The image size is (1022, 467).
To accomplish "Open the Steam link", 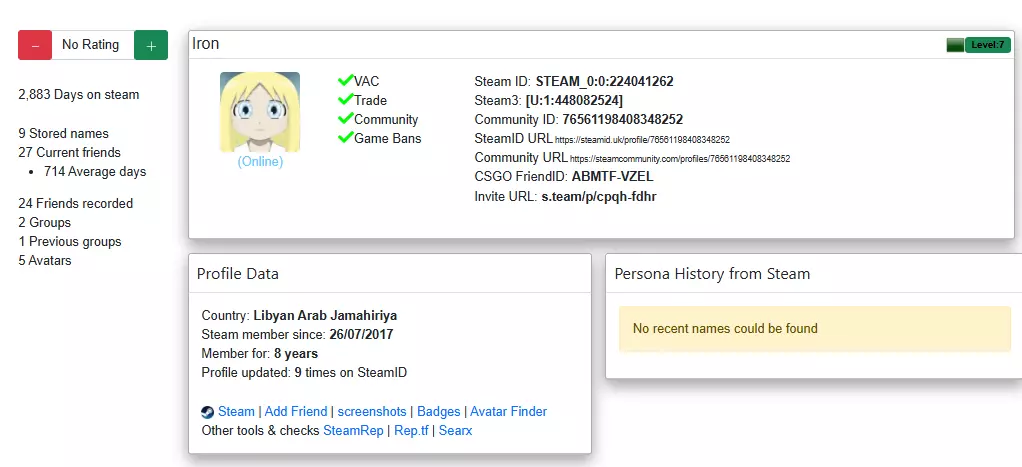I will tap(236, 412).
